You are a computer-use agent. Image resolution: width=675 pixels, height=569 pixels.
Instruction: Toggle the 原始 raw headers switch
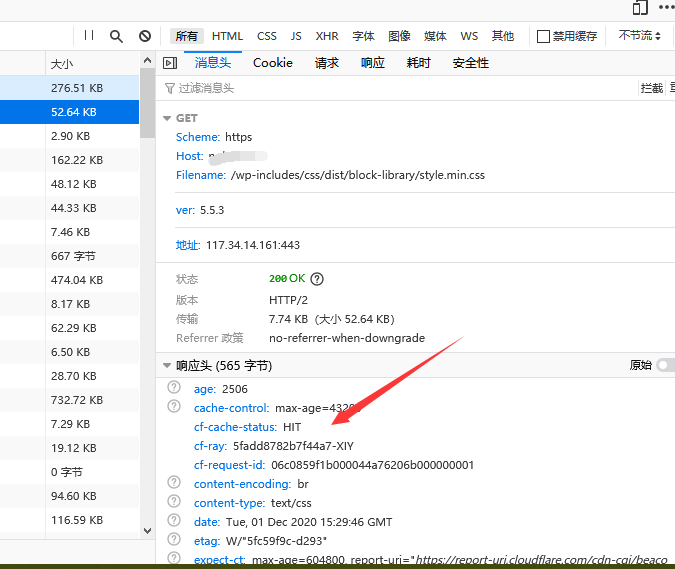click(x=666, y=365)
